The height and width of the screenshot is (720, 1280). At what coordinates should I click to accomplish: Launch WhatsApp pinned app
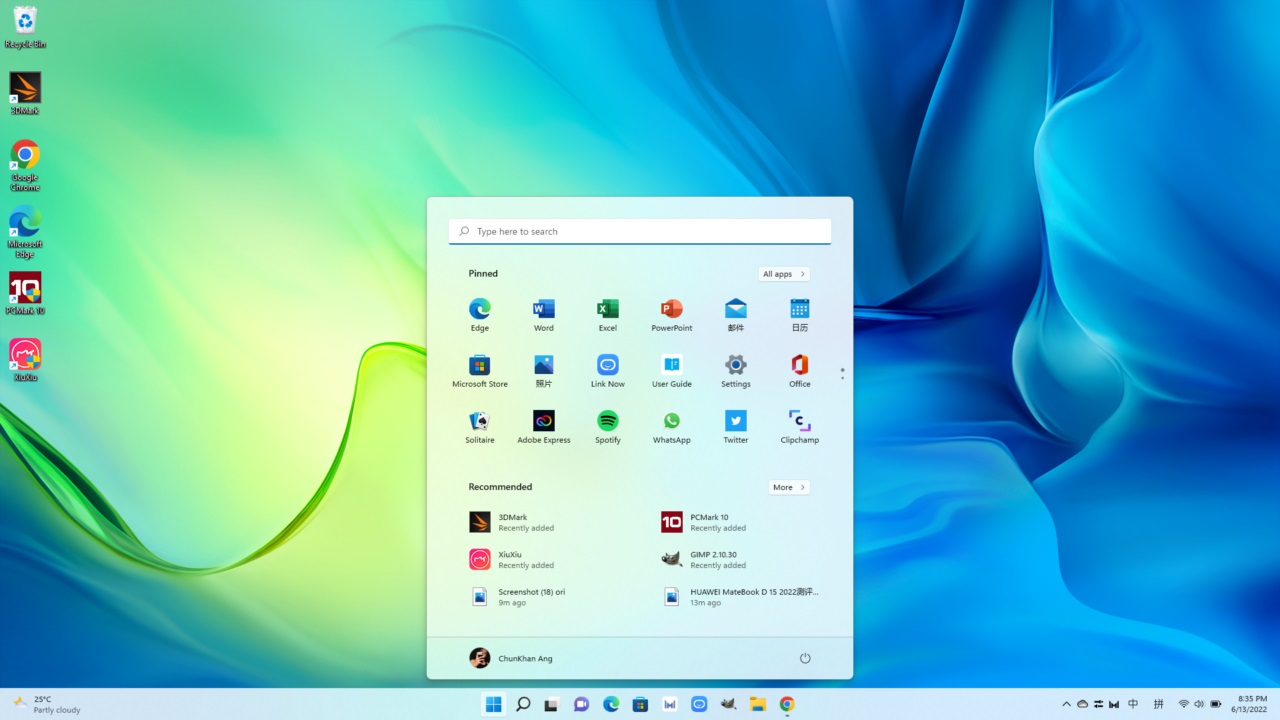coord(672,426)
